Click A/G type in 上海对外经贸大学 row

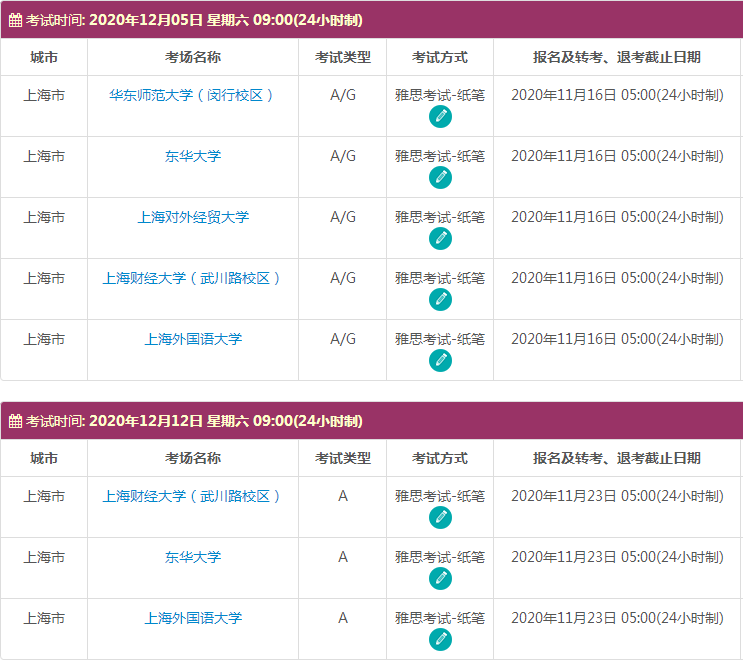343,217
